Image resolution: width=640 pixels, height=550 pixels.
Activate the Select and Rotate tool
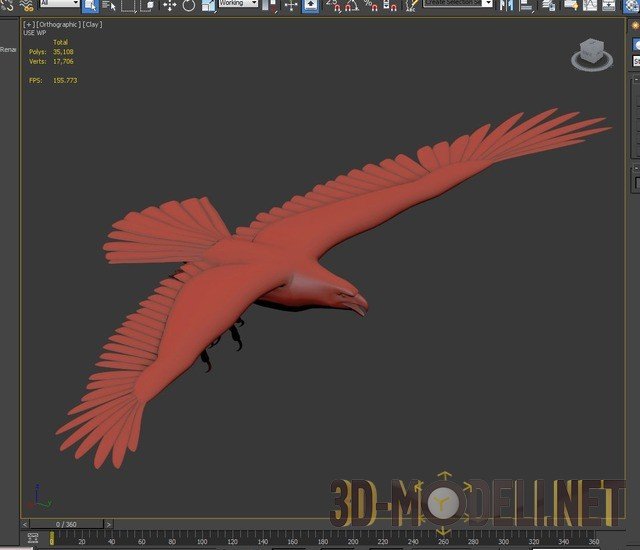pyautogui.click(x=188, y=5)
